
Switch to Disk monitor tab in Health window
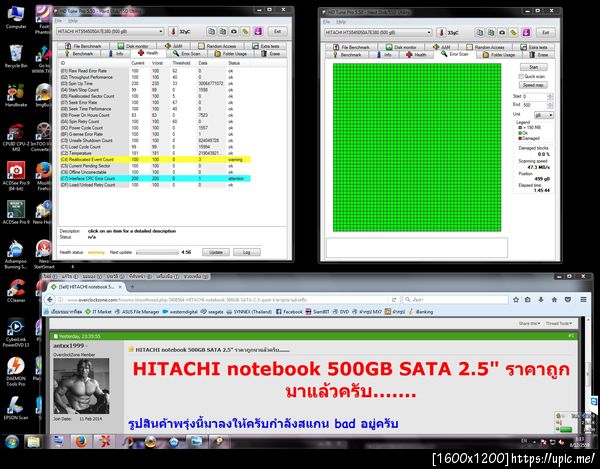click(x=133, y=46)
